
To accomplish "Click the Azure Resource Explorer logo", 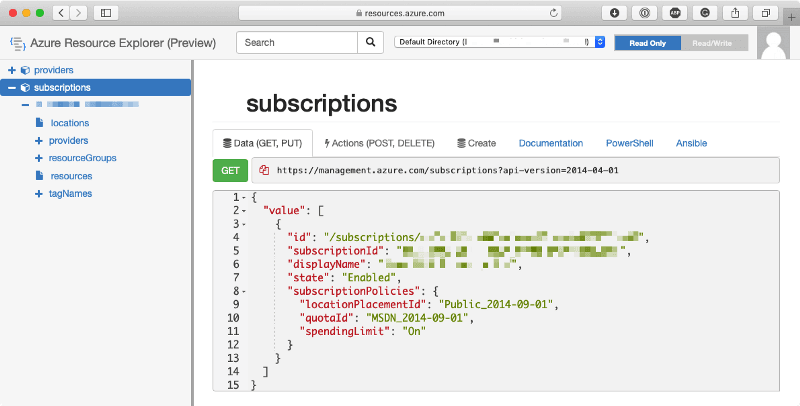I will click(x=17, y=44).
